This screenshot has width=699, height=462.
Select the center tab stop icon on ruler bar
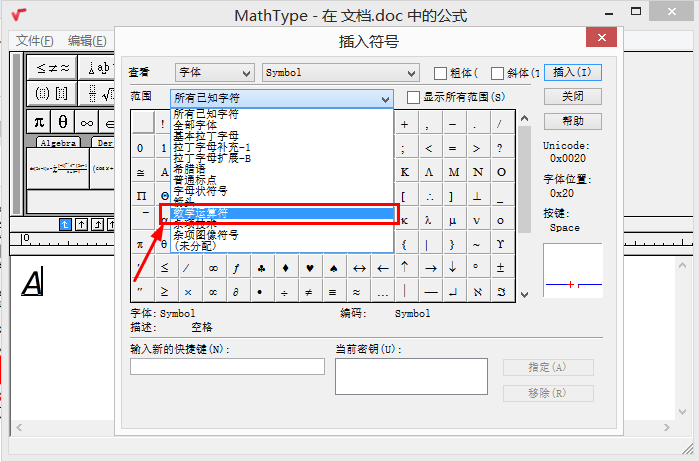tap(81, 224)
